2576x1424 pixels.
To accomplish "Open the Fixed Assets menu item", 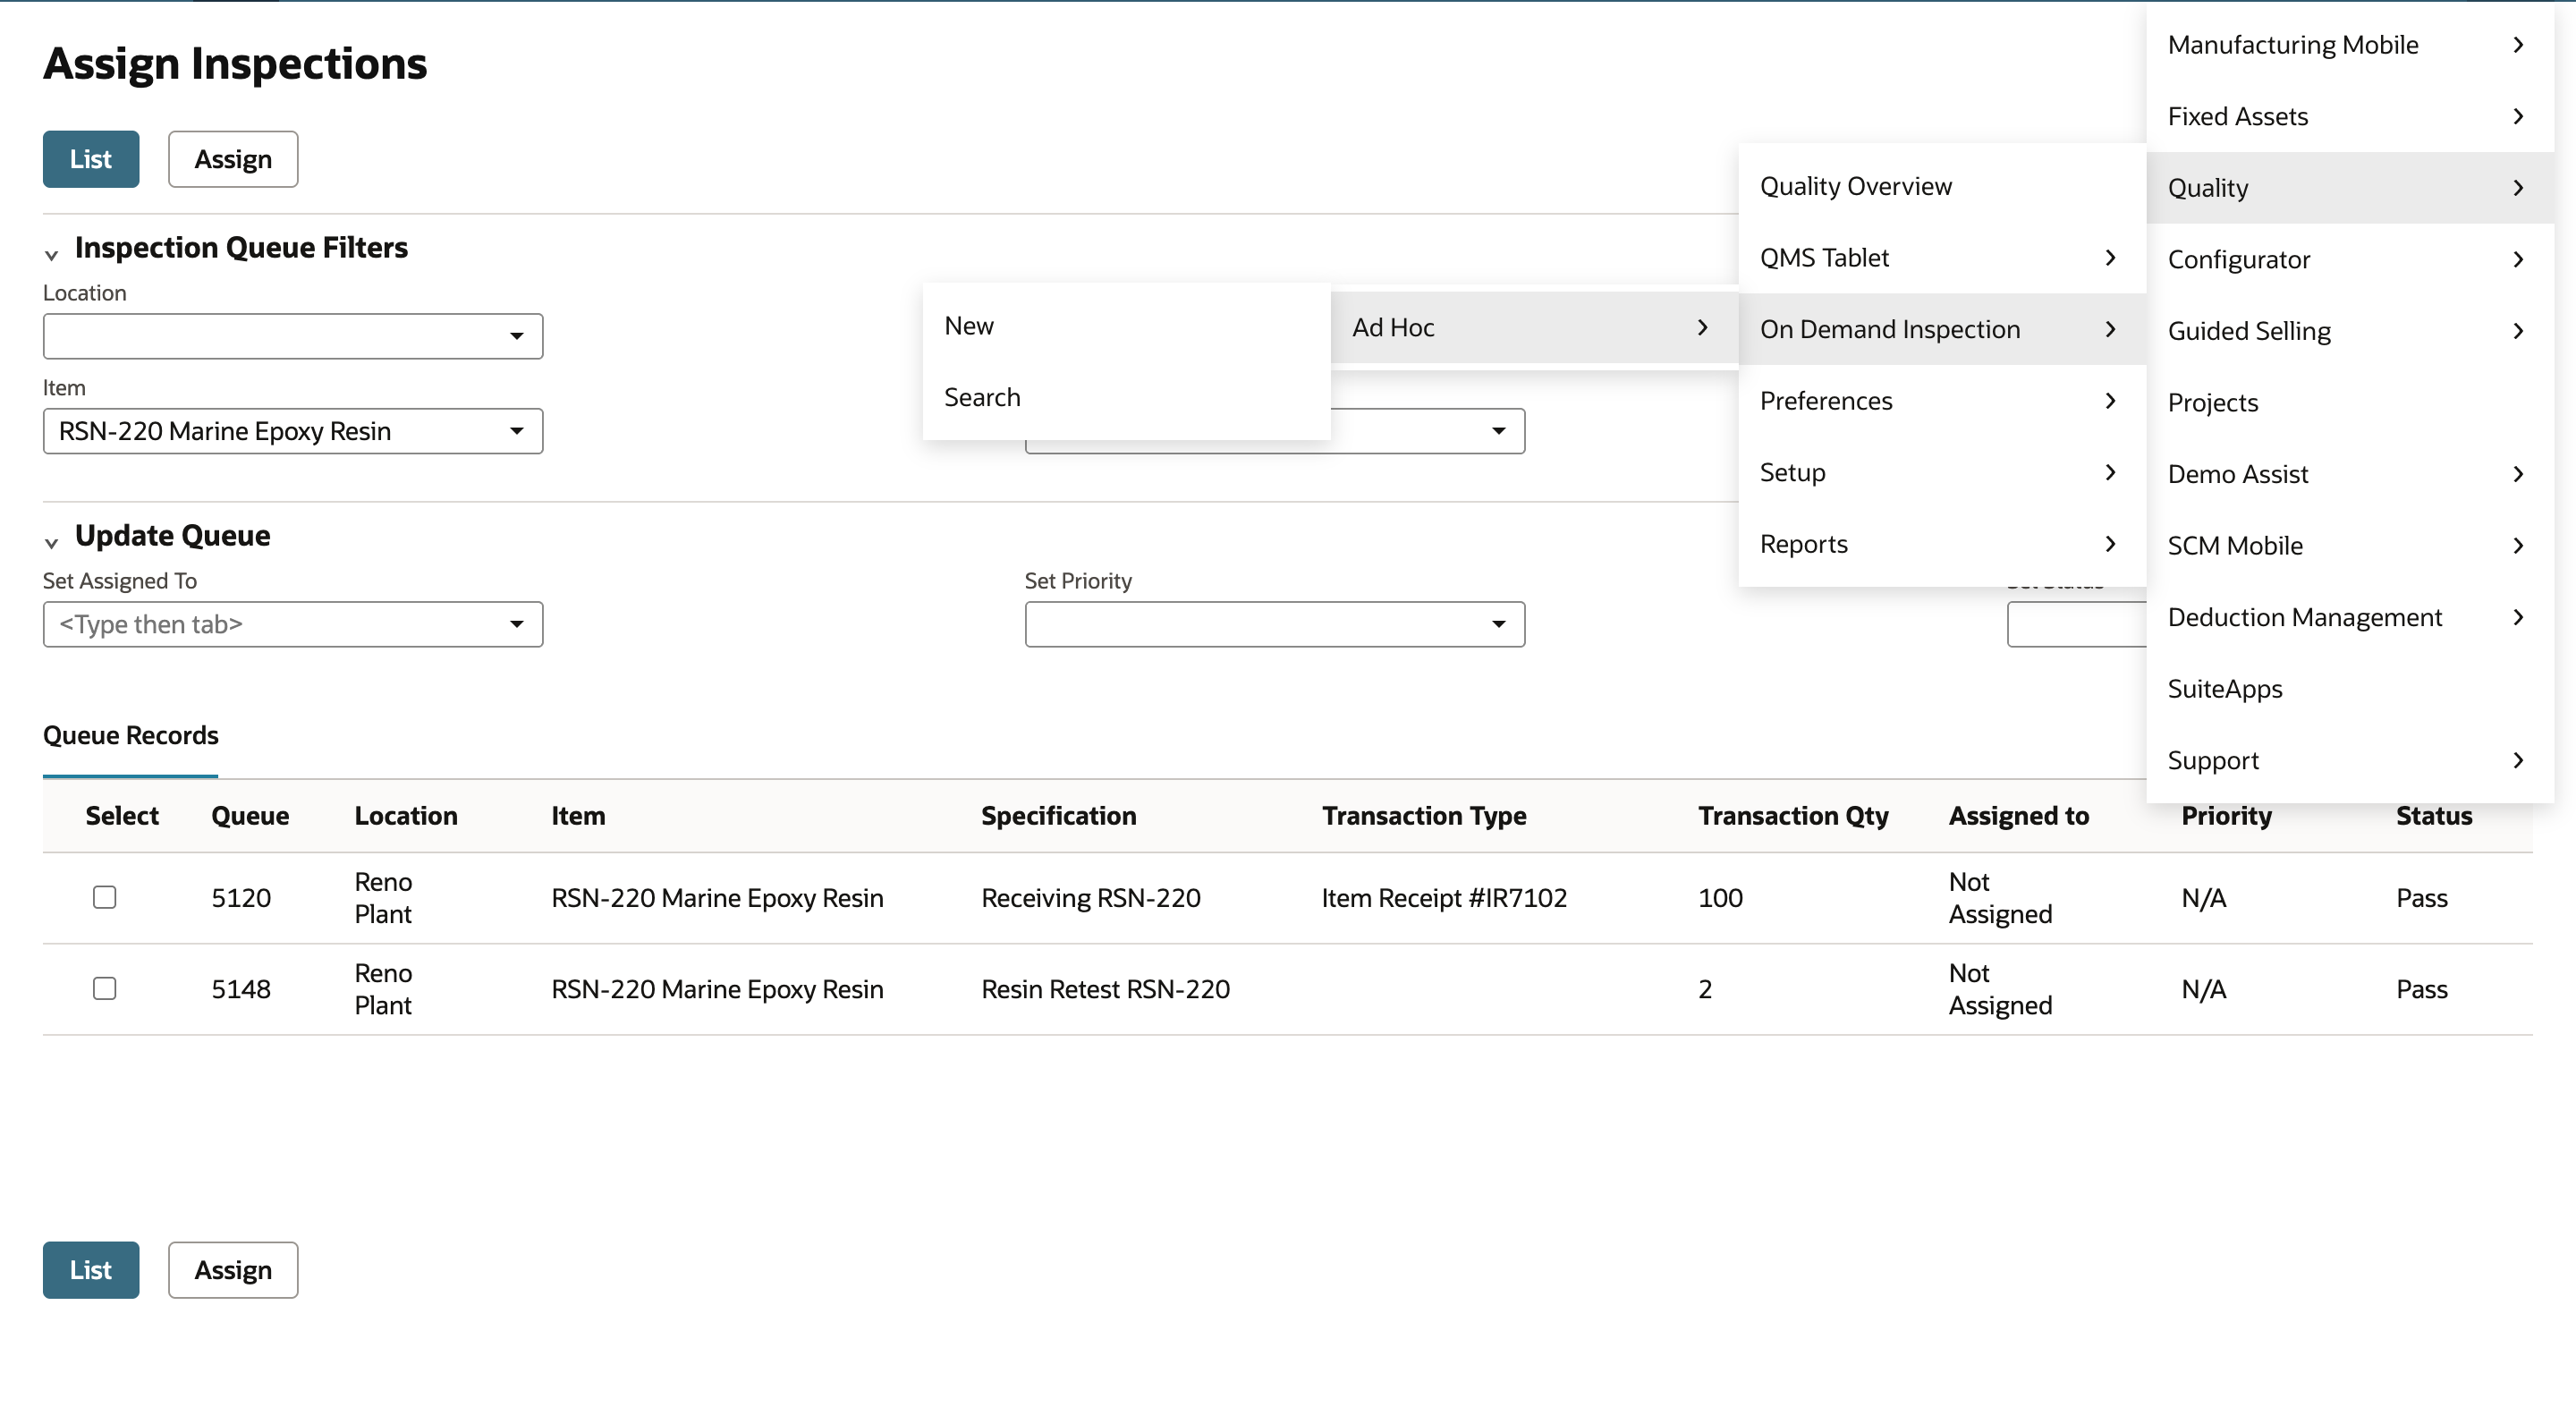I will (2350, 116).
